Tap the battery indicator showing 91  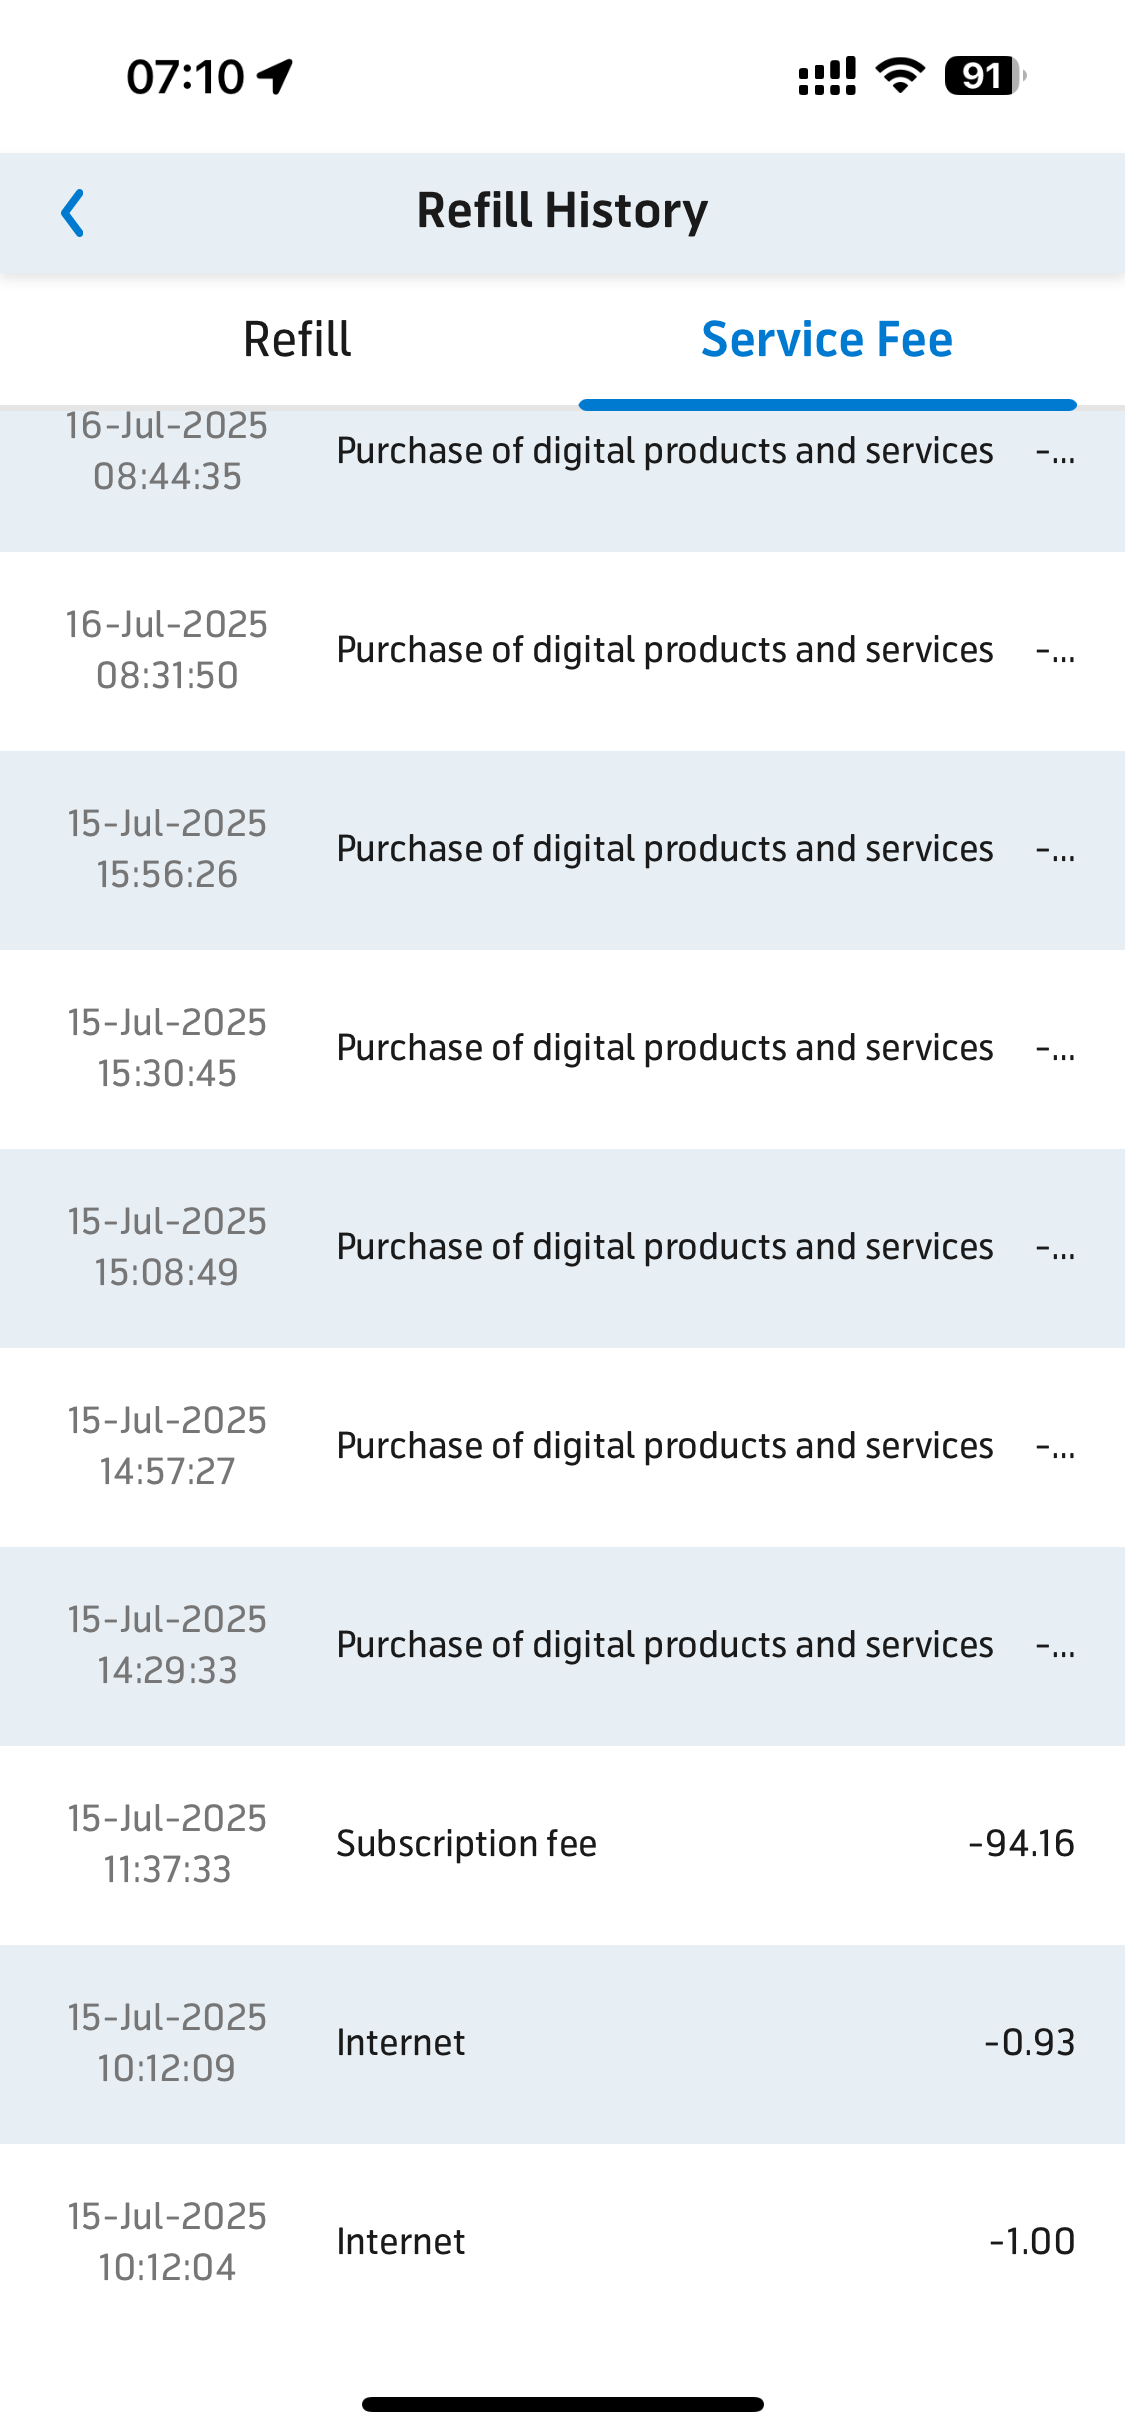coord(985,76)
